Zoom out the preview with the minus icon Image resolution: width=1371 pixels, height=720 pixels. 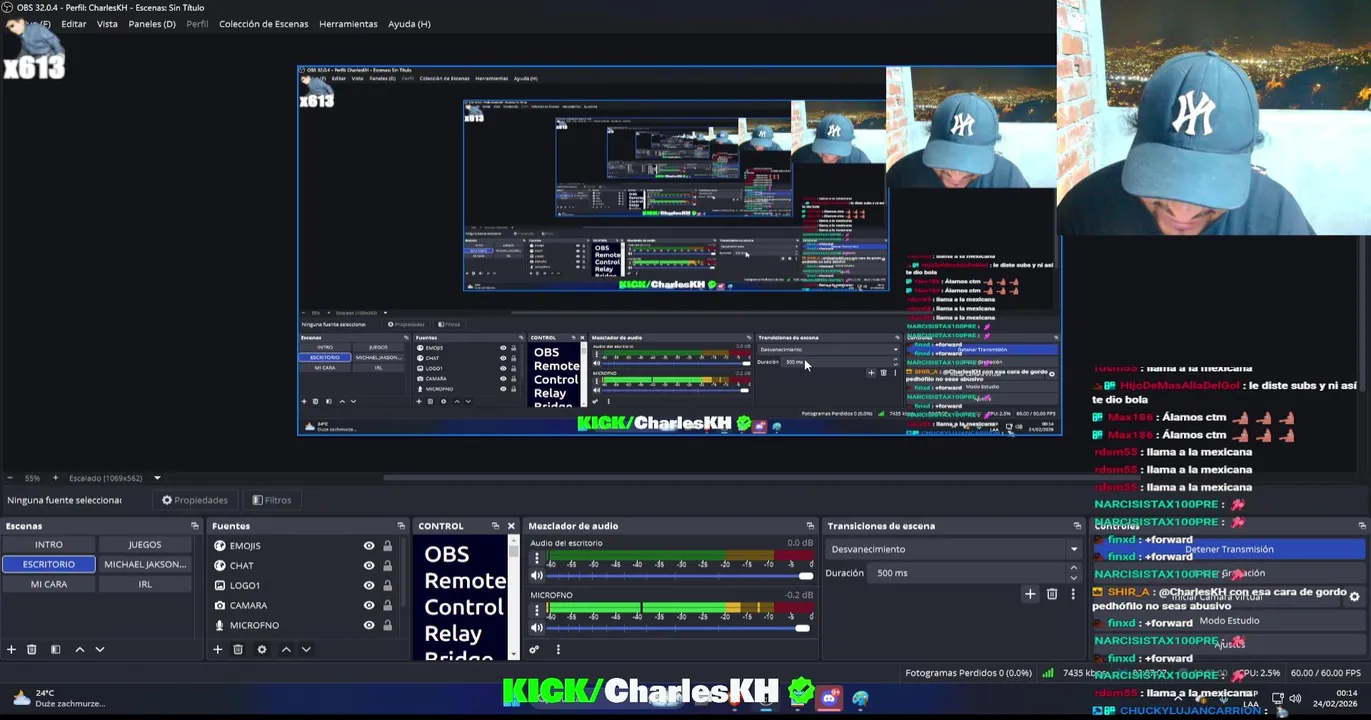tap(10, 478)
